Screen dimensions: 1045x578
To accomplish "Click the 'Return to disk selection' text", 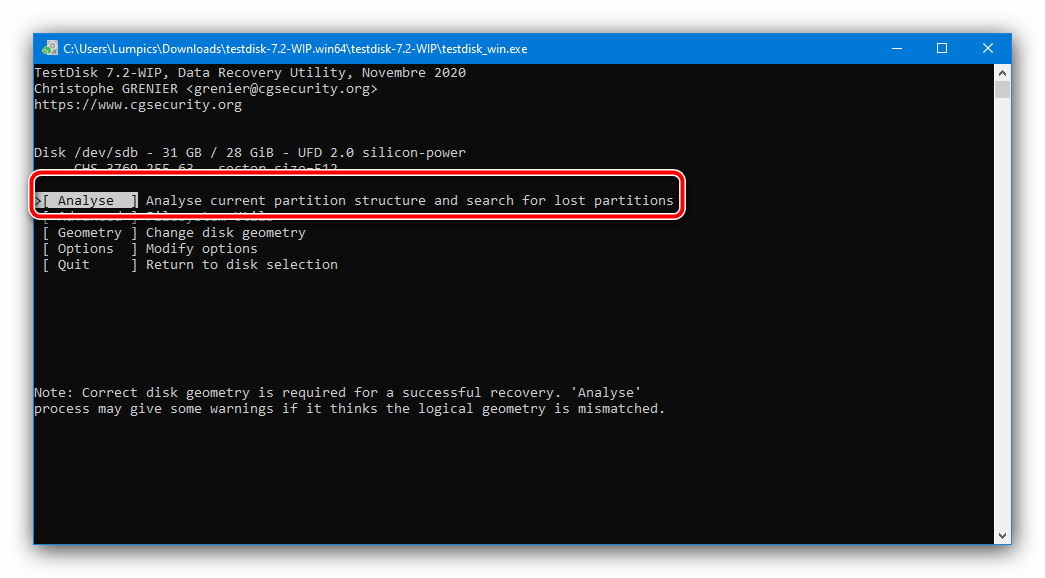I will 242,265.
